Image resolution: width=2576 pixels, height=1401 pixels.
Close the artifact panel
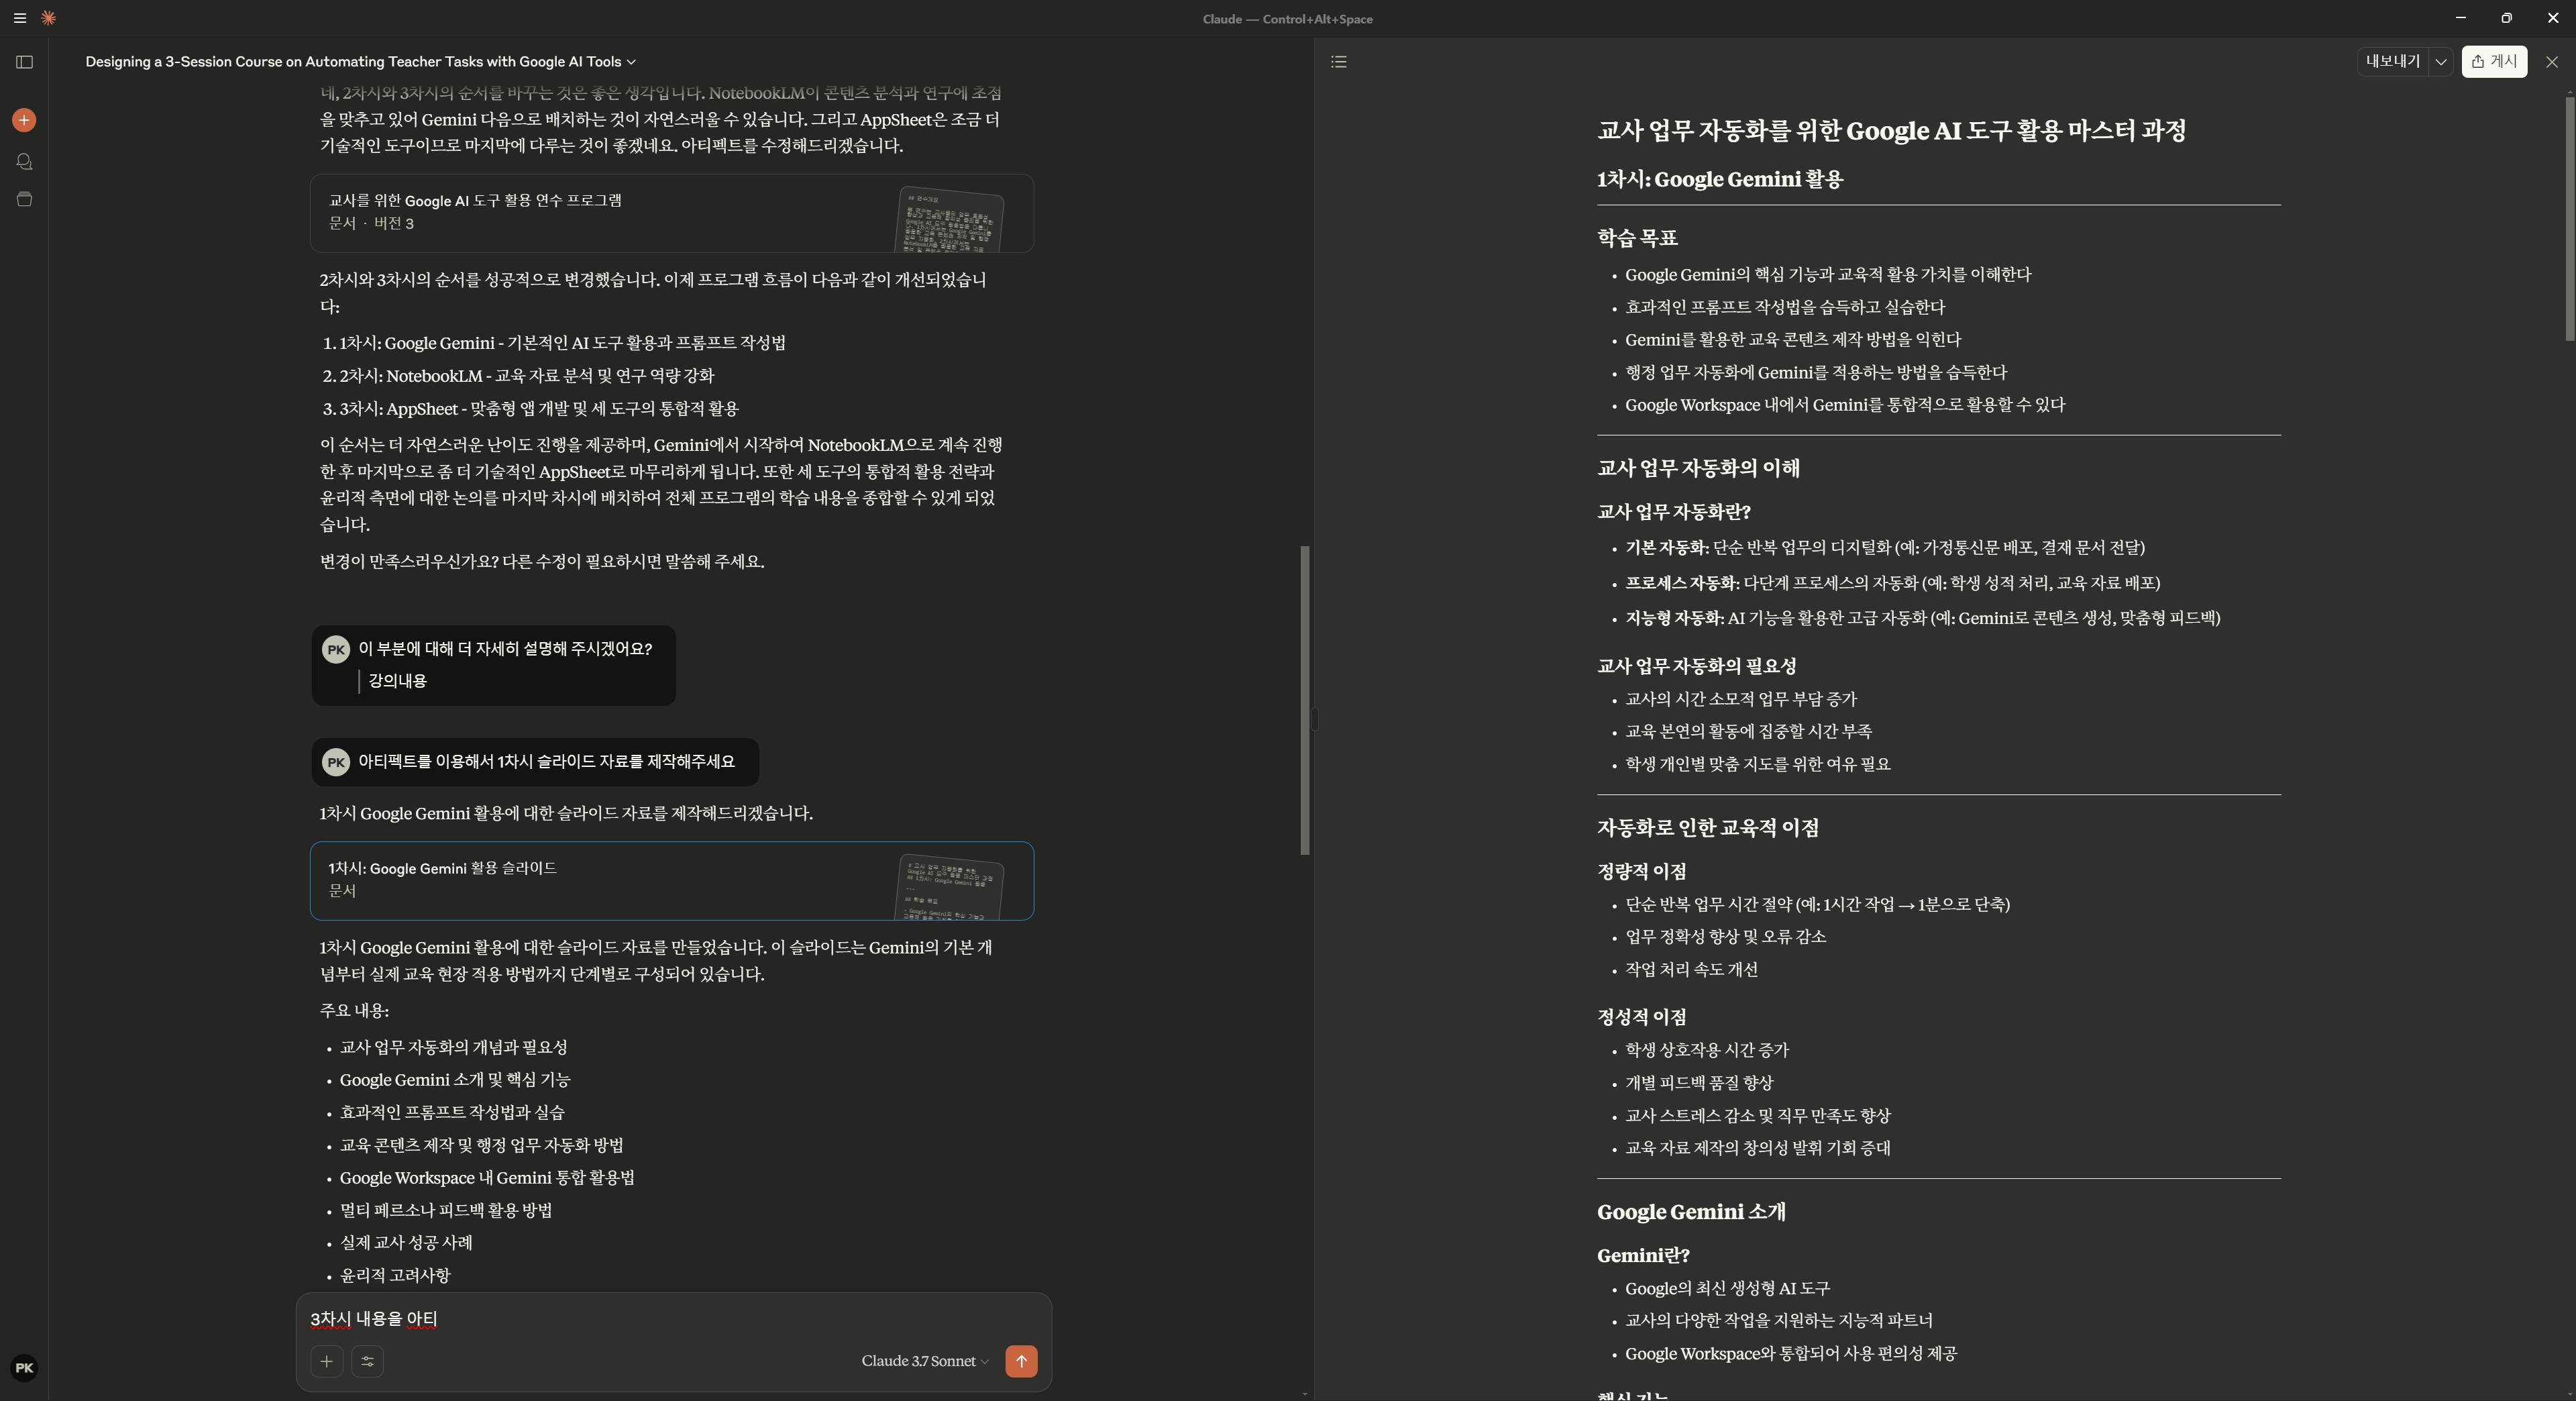click(x=2551, y=62)
